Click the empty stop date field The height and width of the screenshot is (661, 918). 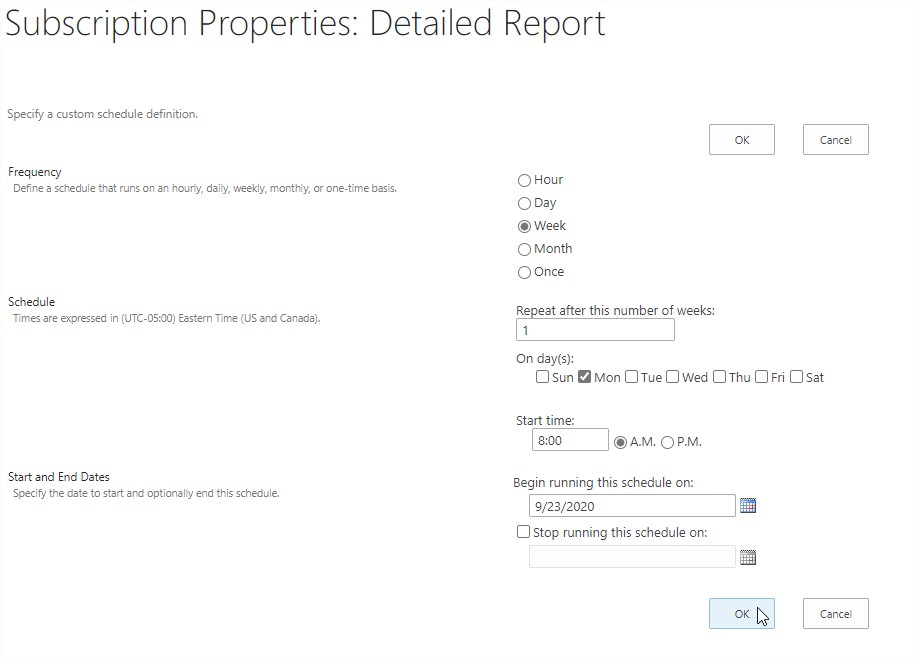point(632,557)
